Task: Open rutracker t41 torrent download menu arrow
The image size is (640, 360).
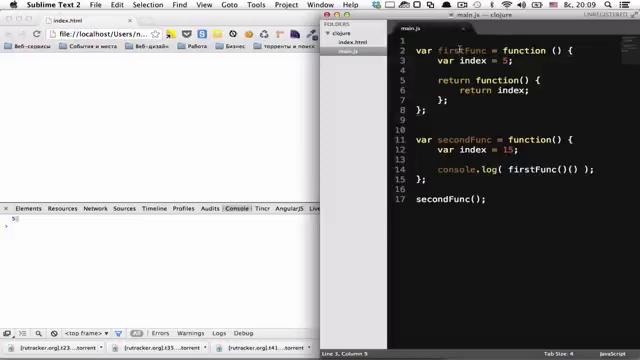Action: pos(309,348)
